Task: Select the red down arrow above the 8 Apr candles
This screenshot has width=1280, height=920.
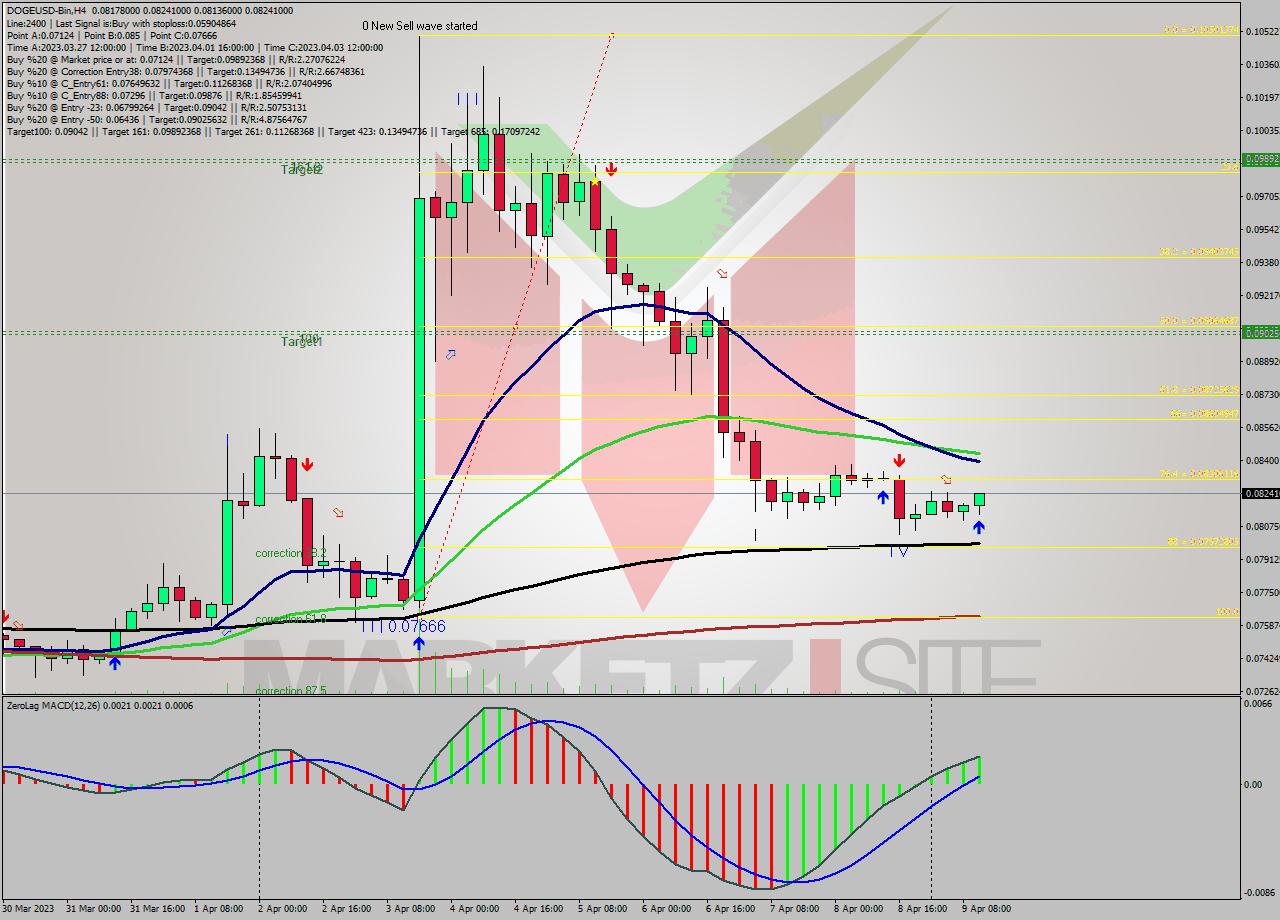Action: pyautogui.click(x=899, y=460)
